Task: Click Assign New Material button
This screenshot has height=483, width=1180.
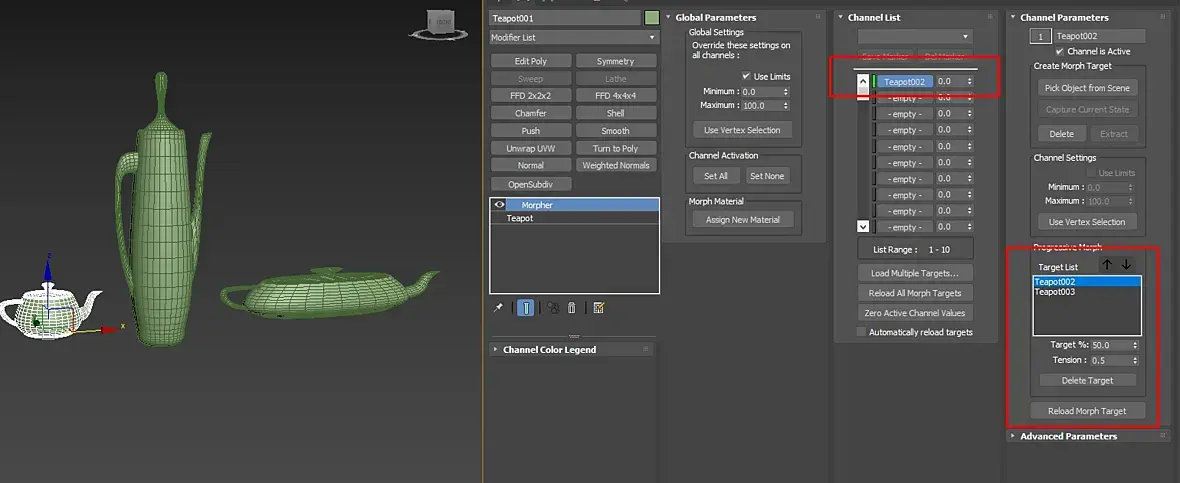Action: tap(743, 220)
